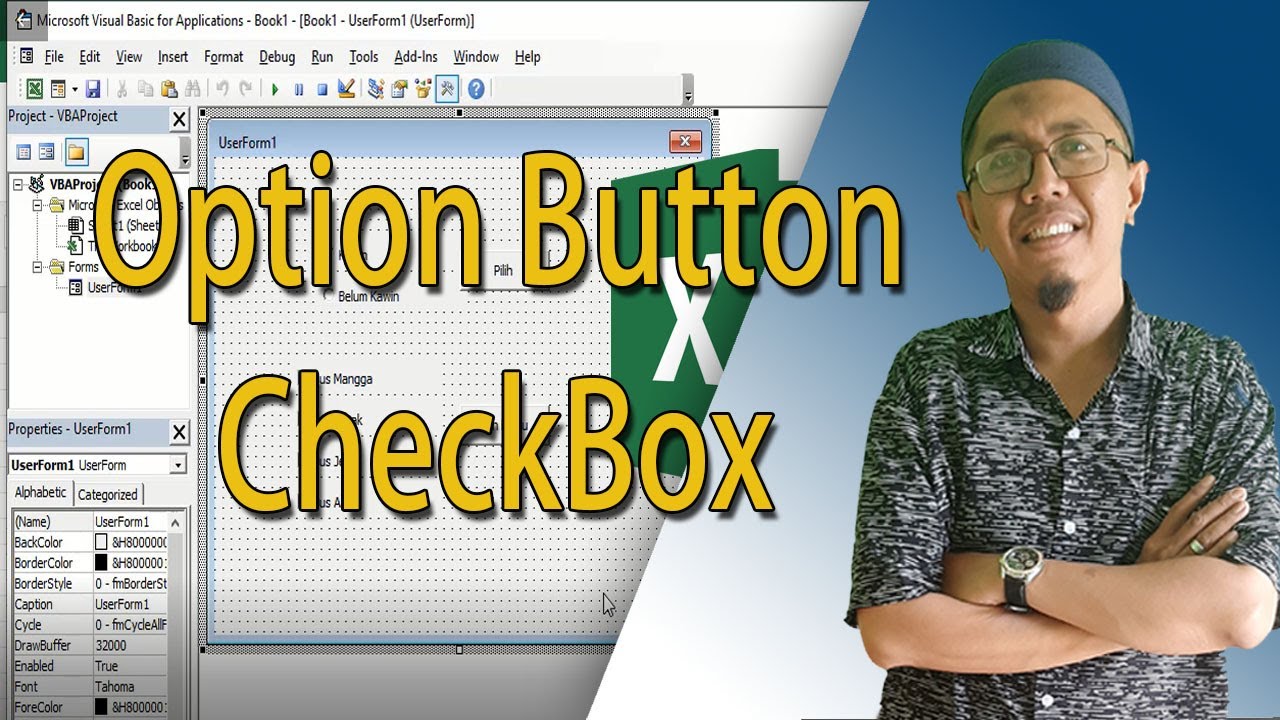Click the properties list scroll-up arrow
Screen dimensions: 1280x720
177,522
